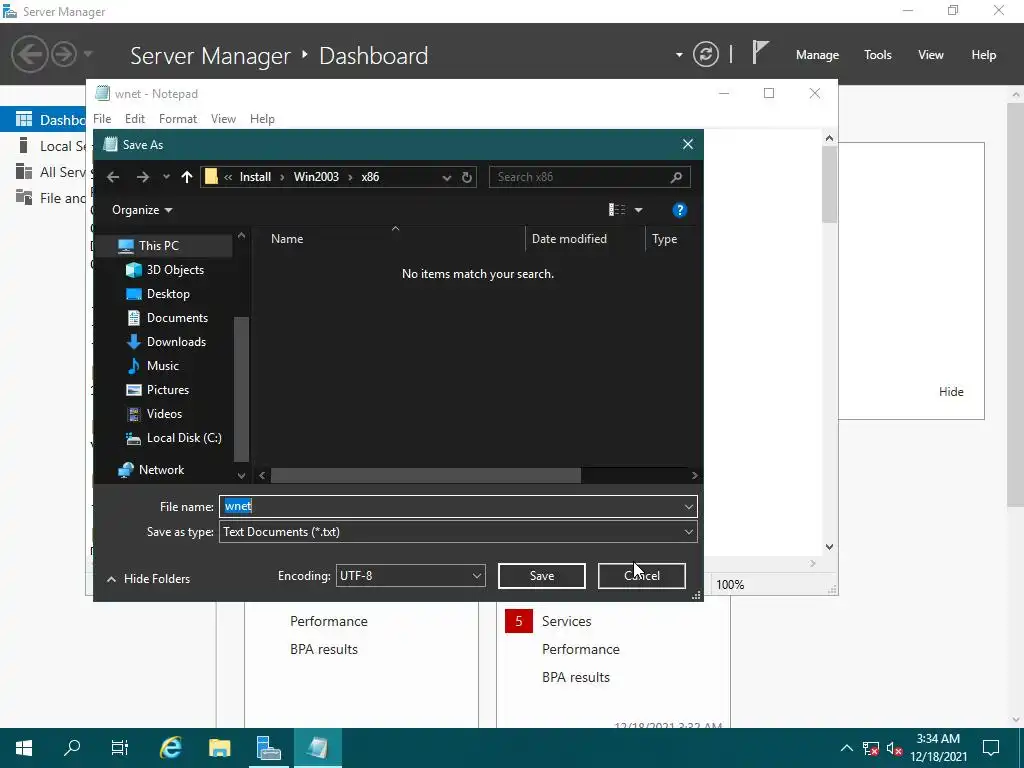This screenshot has width=1024, height=768.
Task: Expand the File name history dropdown
Action: 688,506
